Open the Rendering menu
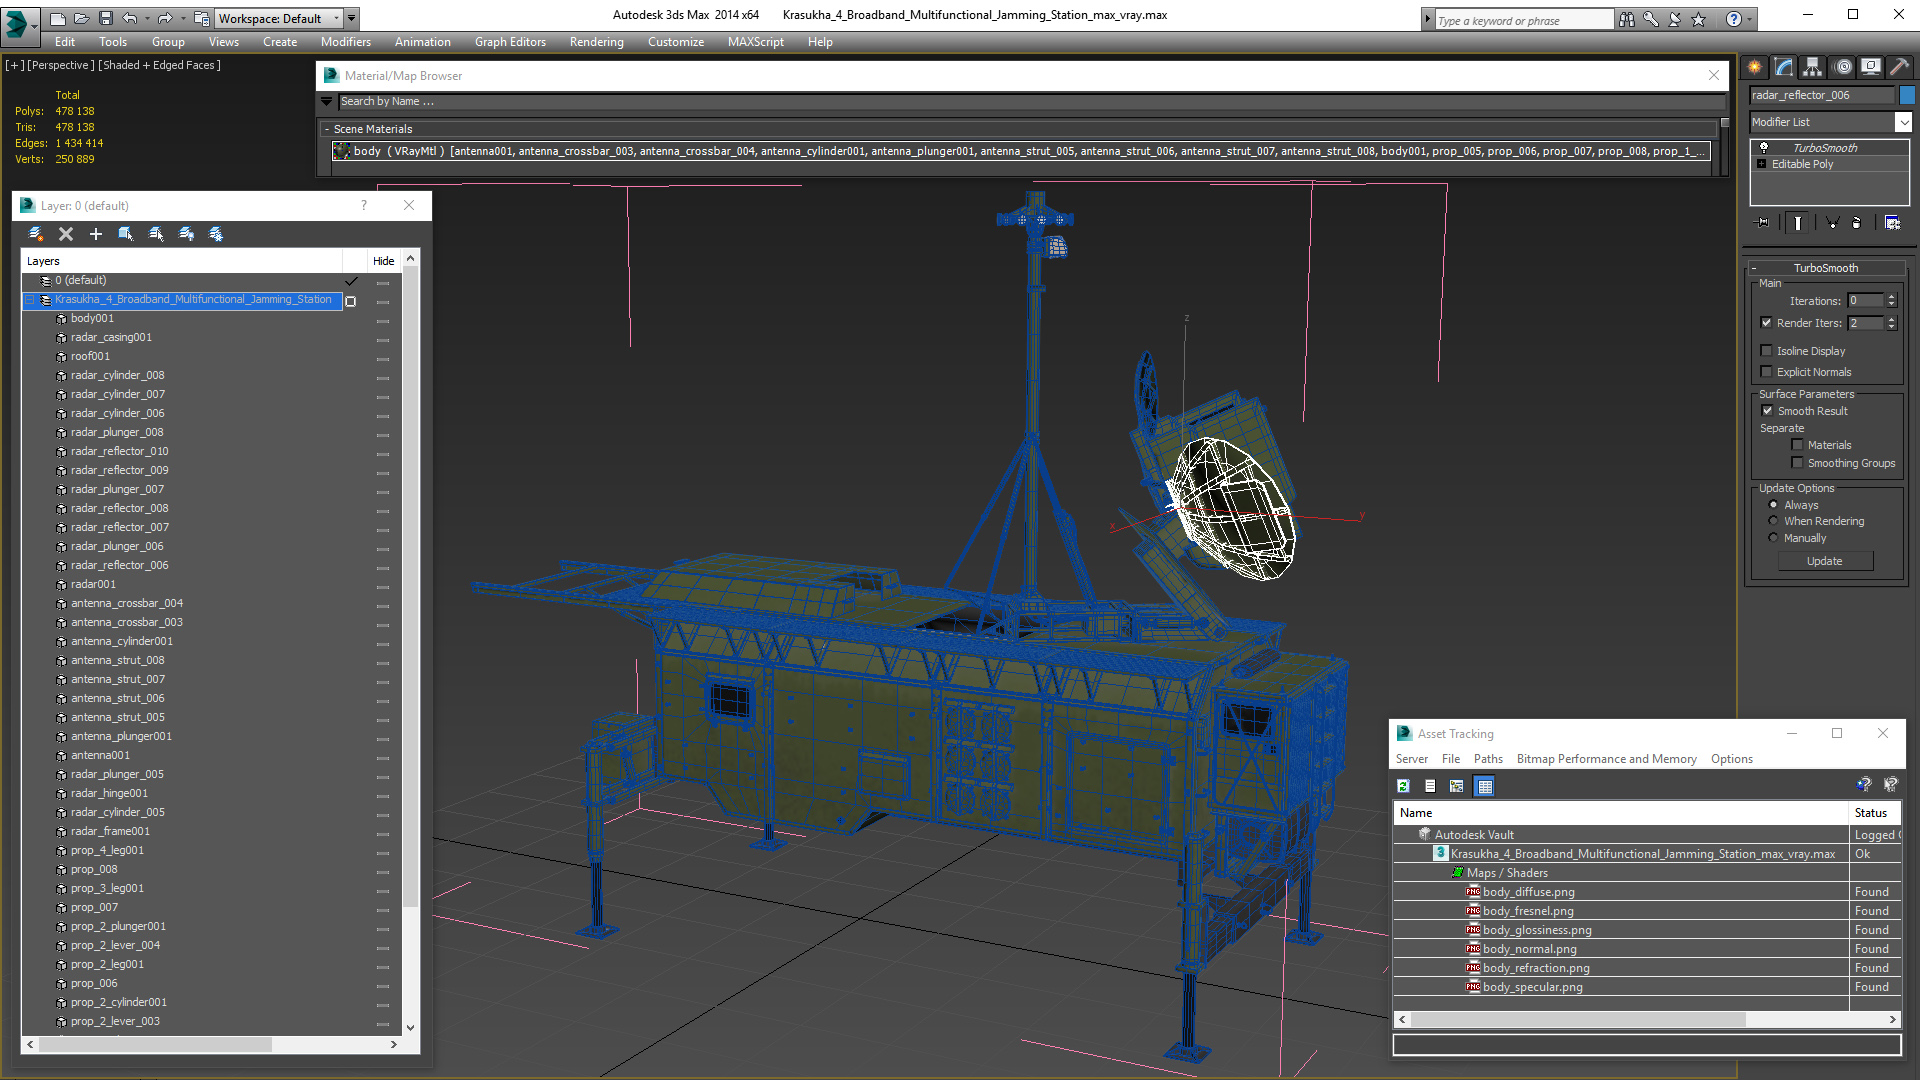The width and height of the screenshot is (1920, 1080). 596,42
